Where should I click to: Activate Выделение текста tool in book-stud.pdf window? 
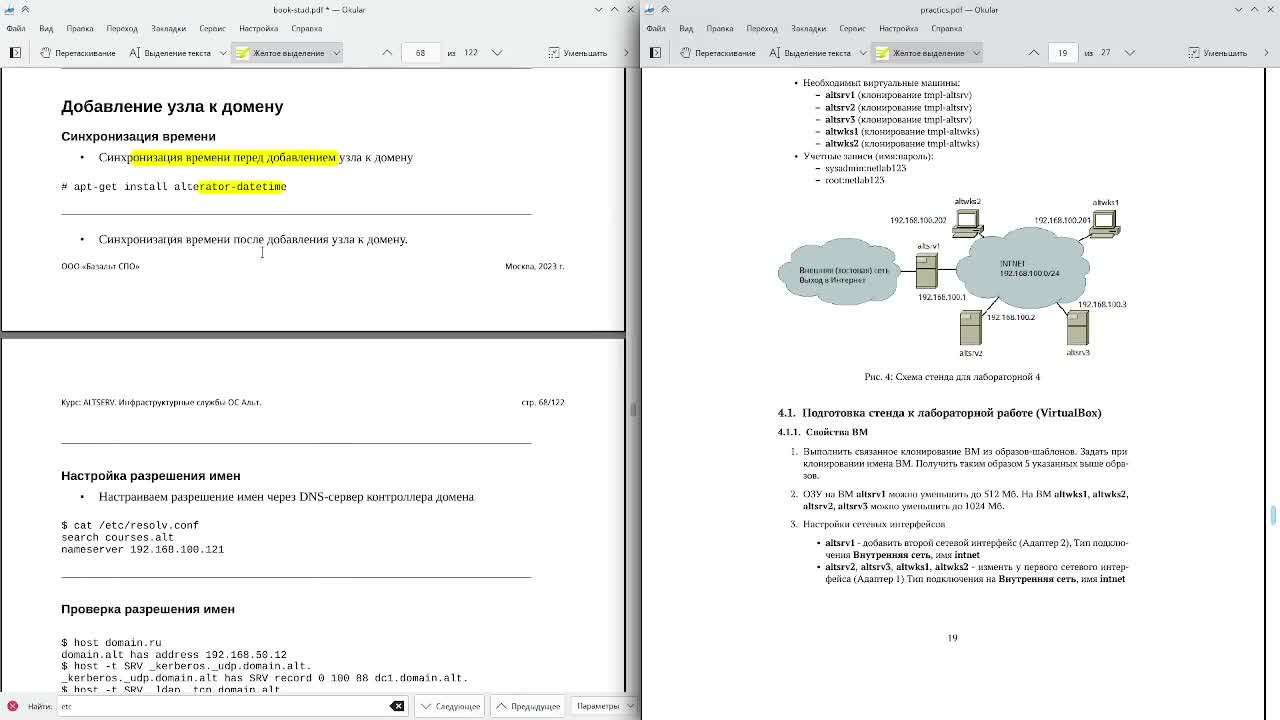pyautogui.click(x=169, y=53)
